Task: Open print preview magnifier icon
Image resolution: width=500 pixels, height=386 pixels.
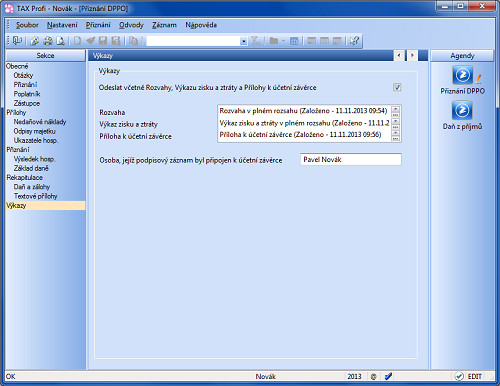Action: click(x=61, y=41)
